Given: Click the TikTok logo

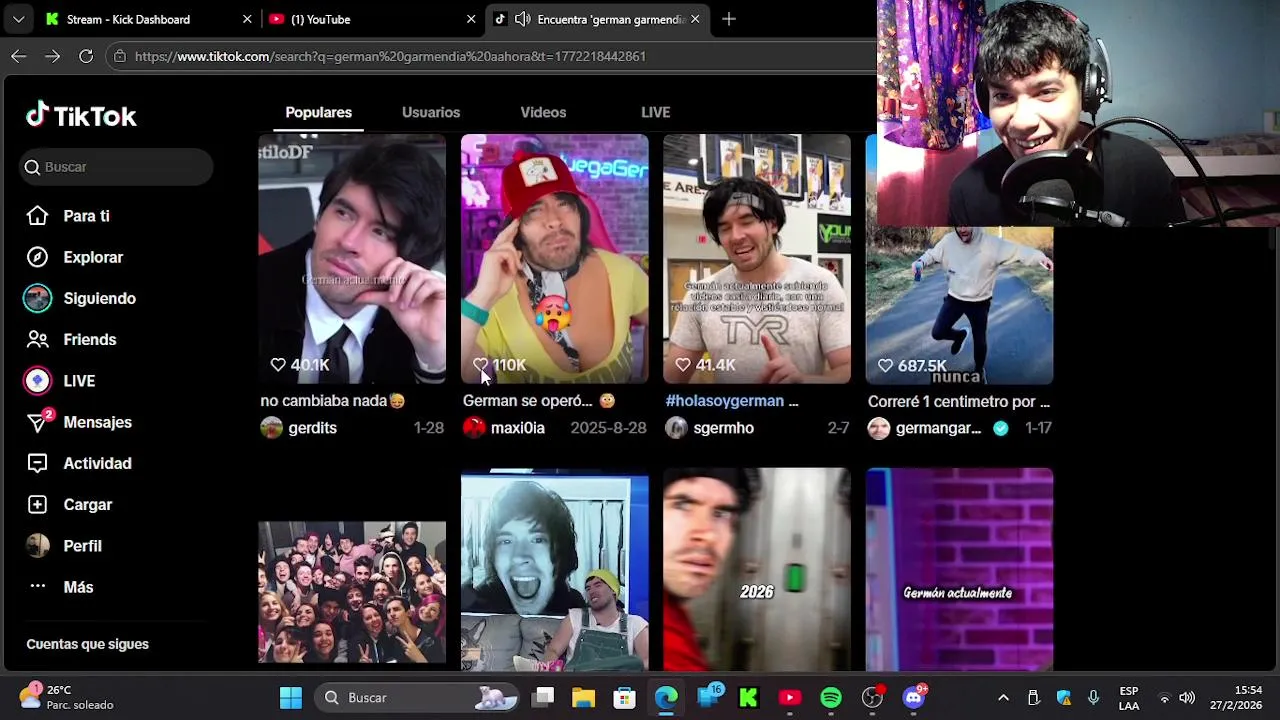Looking at the screenshot, I should pos(81,116).
